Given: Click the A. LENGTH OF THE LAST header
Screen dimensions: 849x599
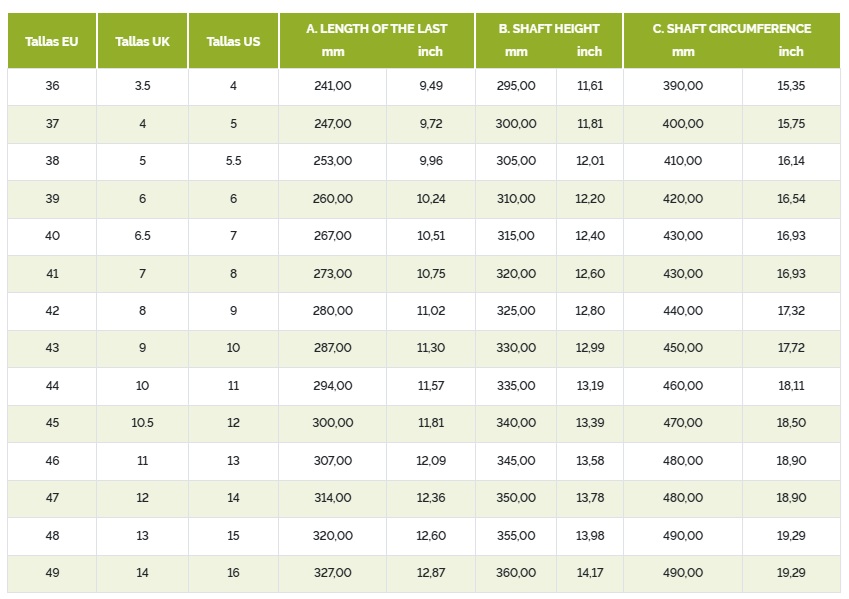Looking at the screenshot, I should 377,29.
